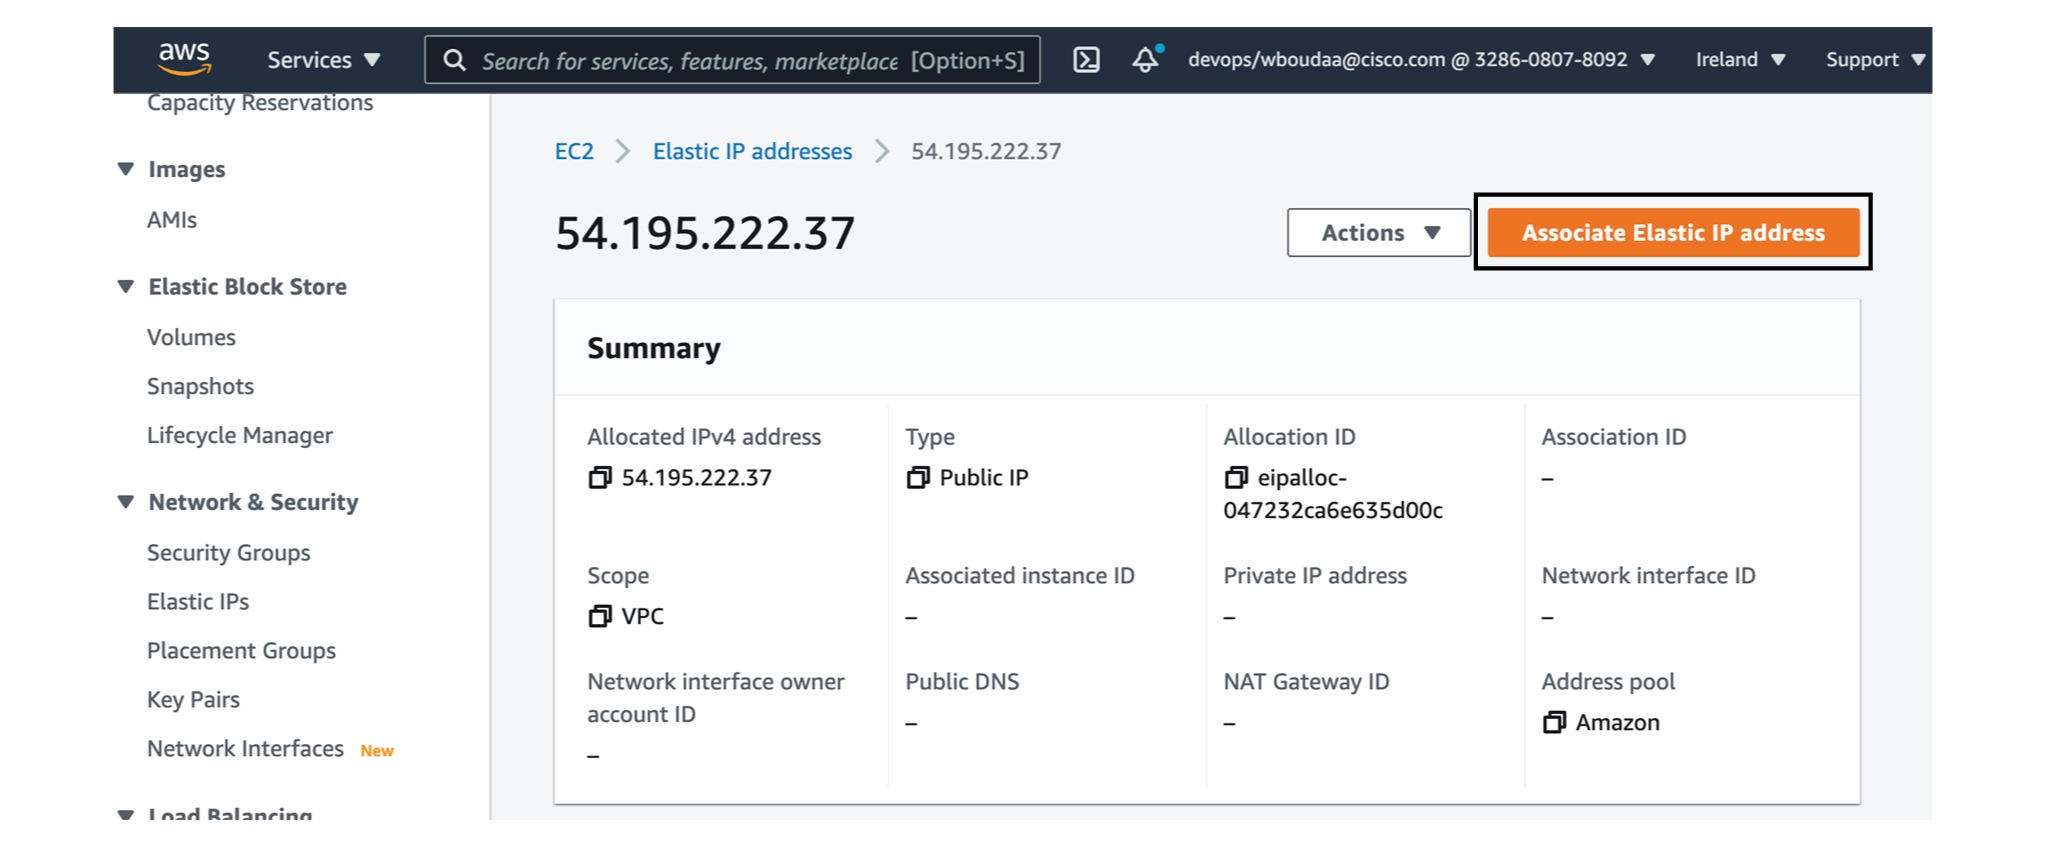
Task: Open Elastic IPs in sidebar
Action: coord(198,602)
